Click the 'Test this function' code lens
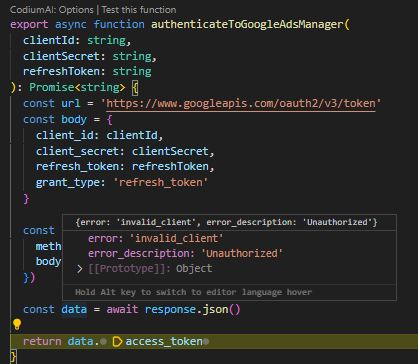The image size is (418, 364). point(139,10)
